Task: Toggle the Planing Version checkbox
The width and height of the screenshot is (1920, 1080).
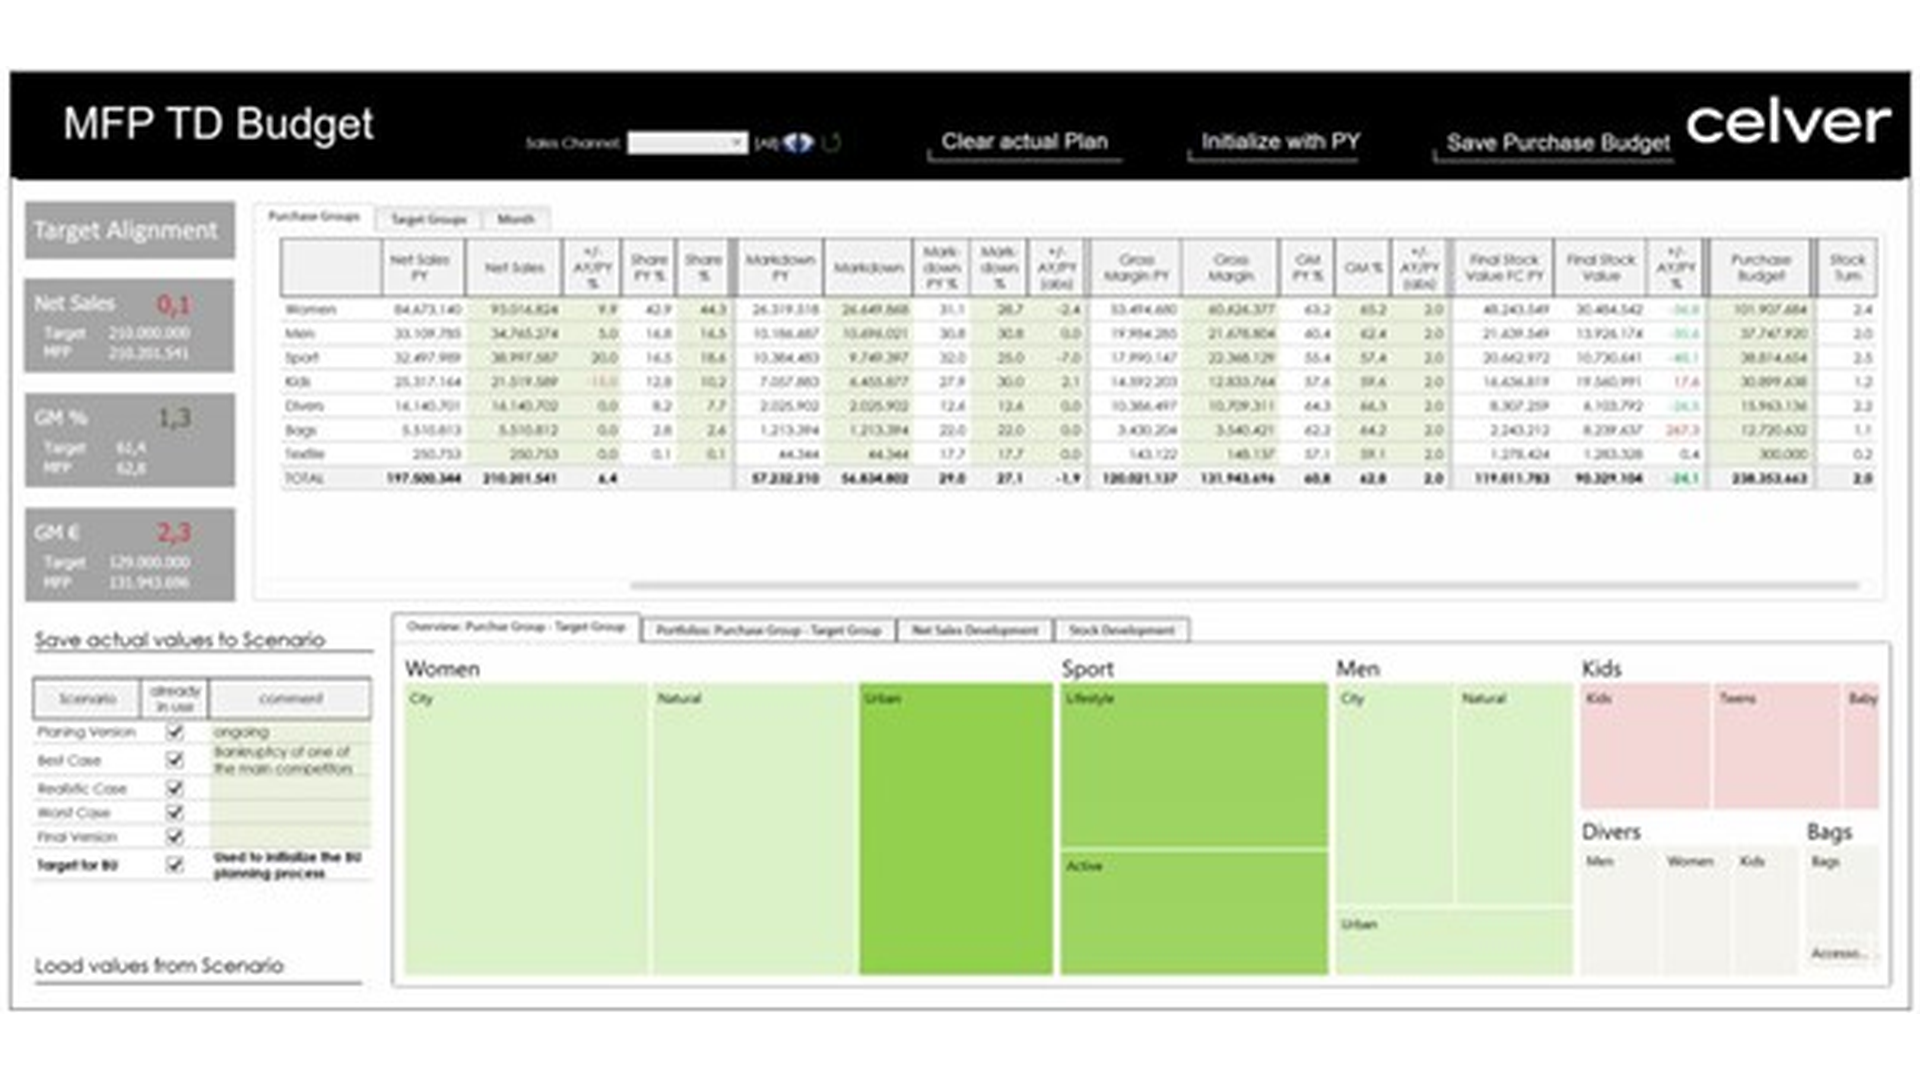Action: tap(175, 732)
